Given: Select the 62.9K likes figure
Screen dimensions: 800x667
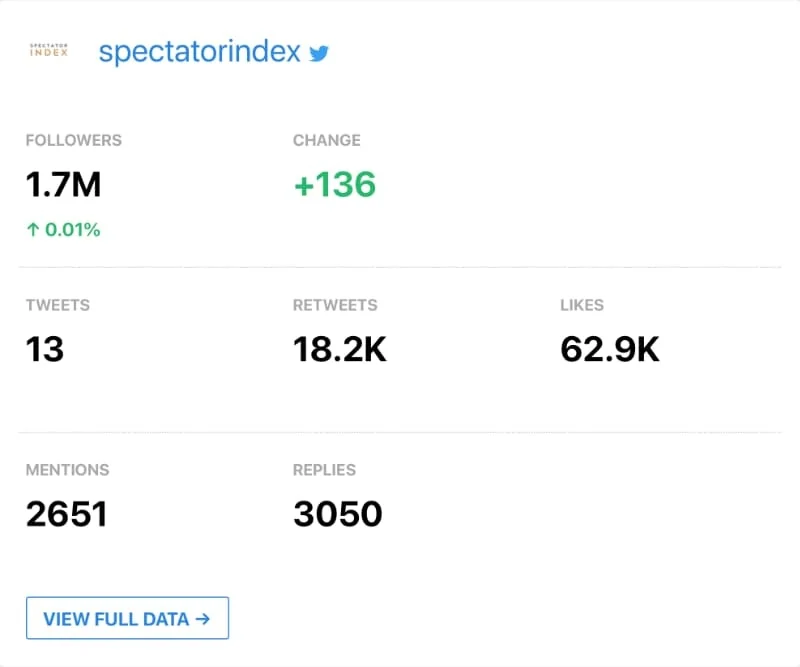Looking at the screenshot, I should coord(610,349).
